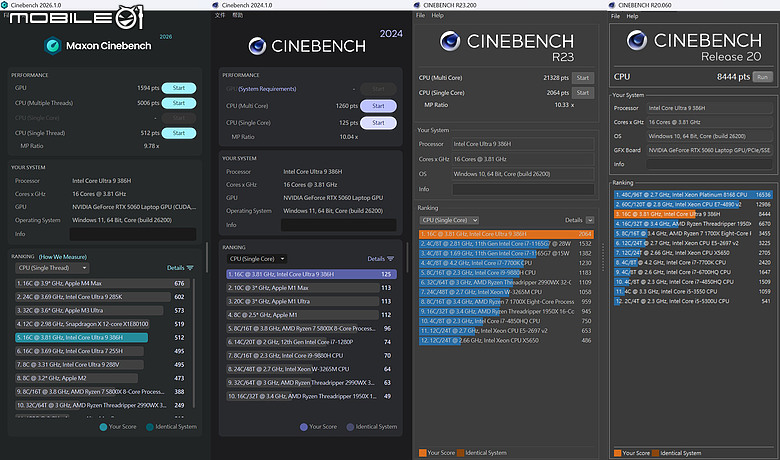Click the Info field in Cinebench 2026

pos(133,234)
